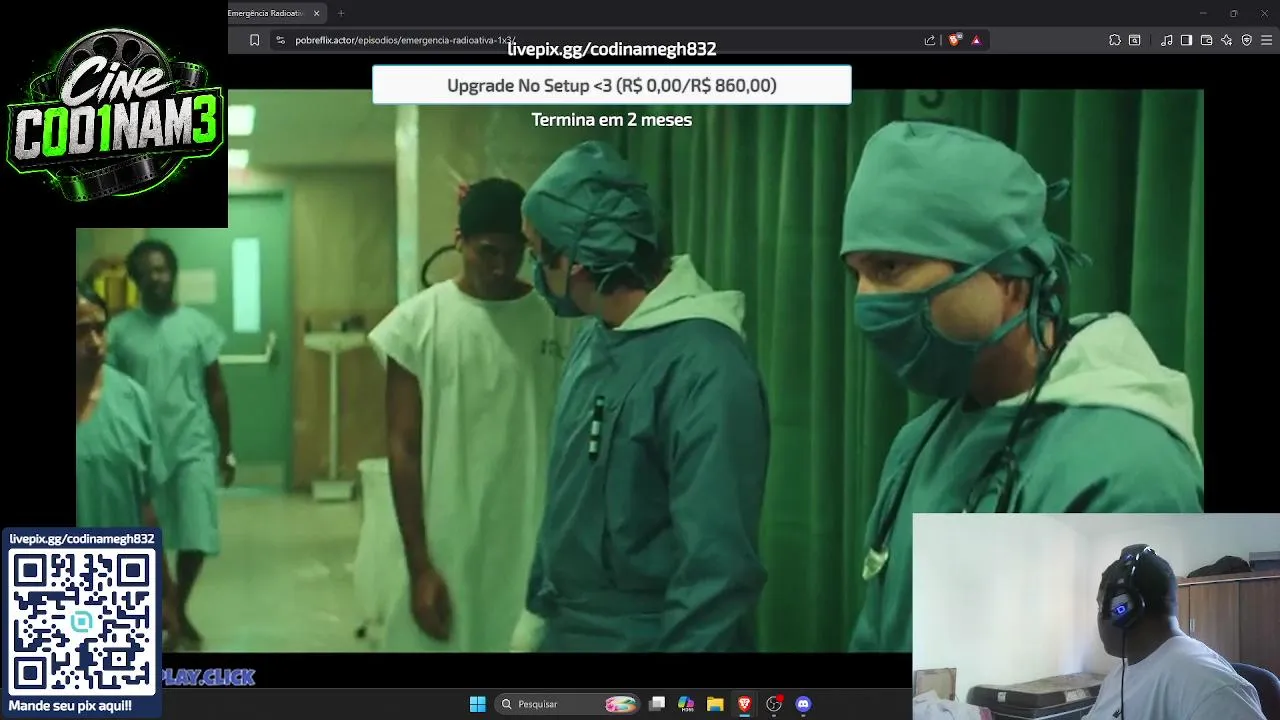Screen dimensions: 1280x720
Task: Open site settings icon in address bar
Action: (x=281, y=40)
